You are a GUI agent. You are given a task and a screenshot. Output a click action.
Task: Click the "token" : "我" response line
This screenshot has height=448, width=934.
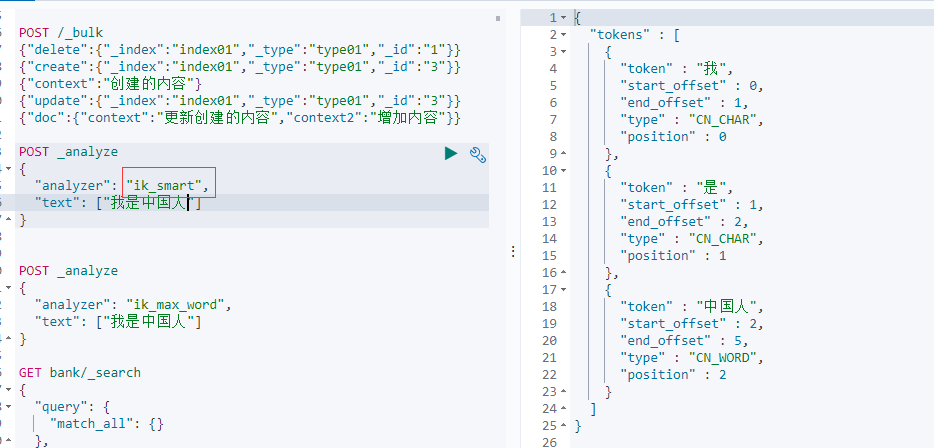pyautogui.click(x=676, y=69)
